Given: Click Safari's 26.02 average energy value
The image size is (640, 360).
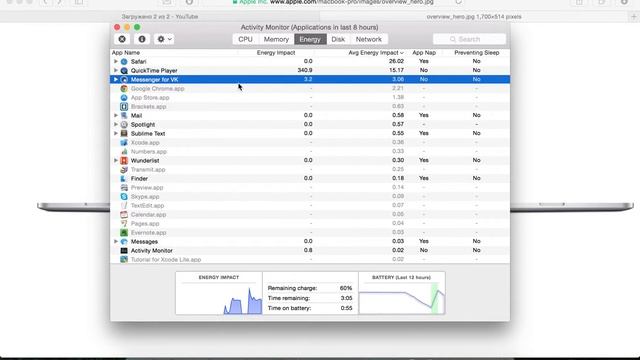Looking at the screenshot, I should click(396, 61).
